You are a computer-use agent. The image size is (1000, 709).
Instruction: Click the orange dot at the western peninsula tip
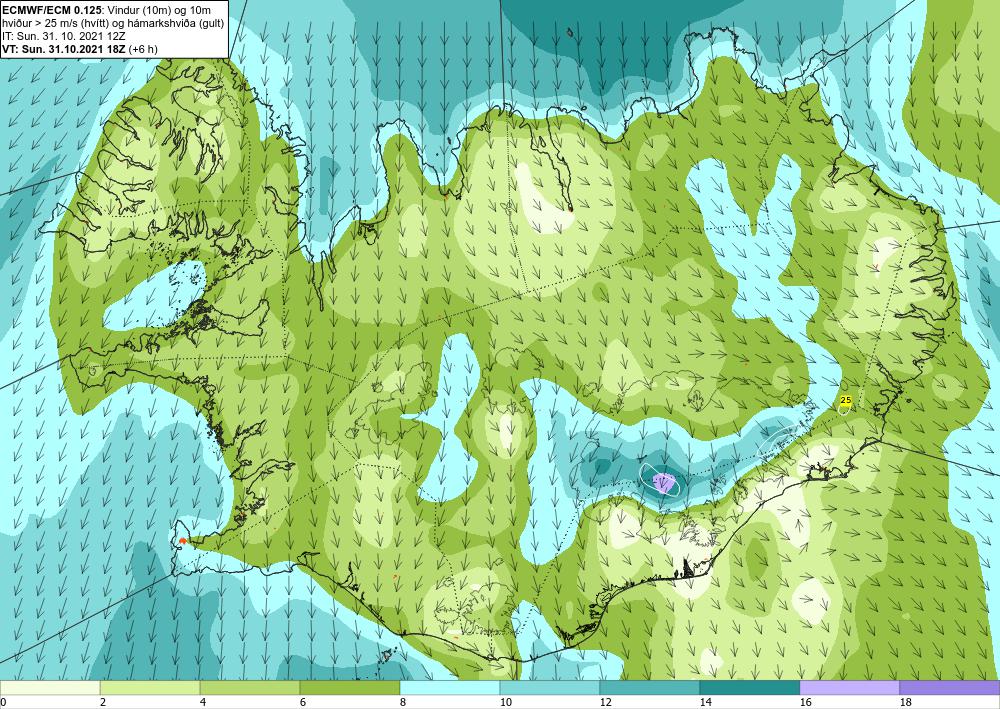point(182,541)
